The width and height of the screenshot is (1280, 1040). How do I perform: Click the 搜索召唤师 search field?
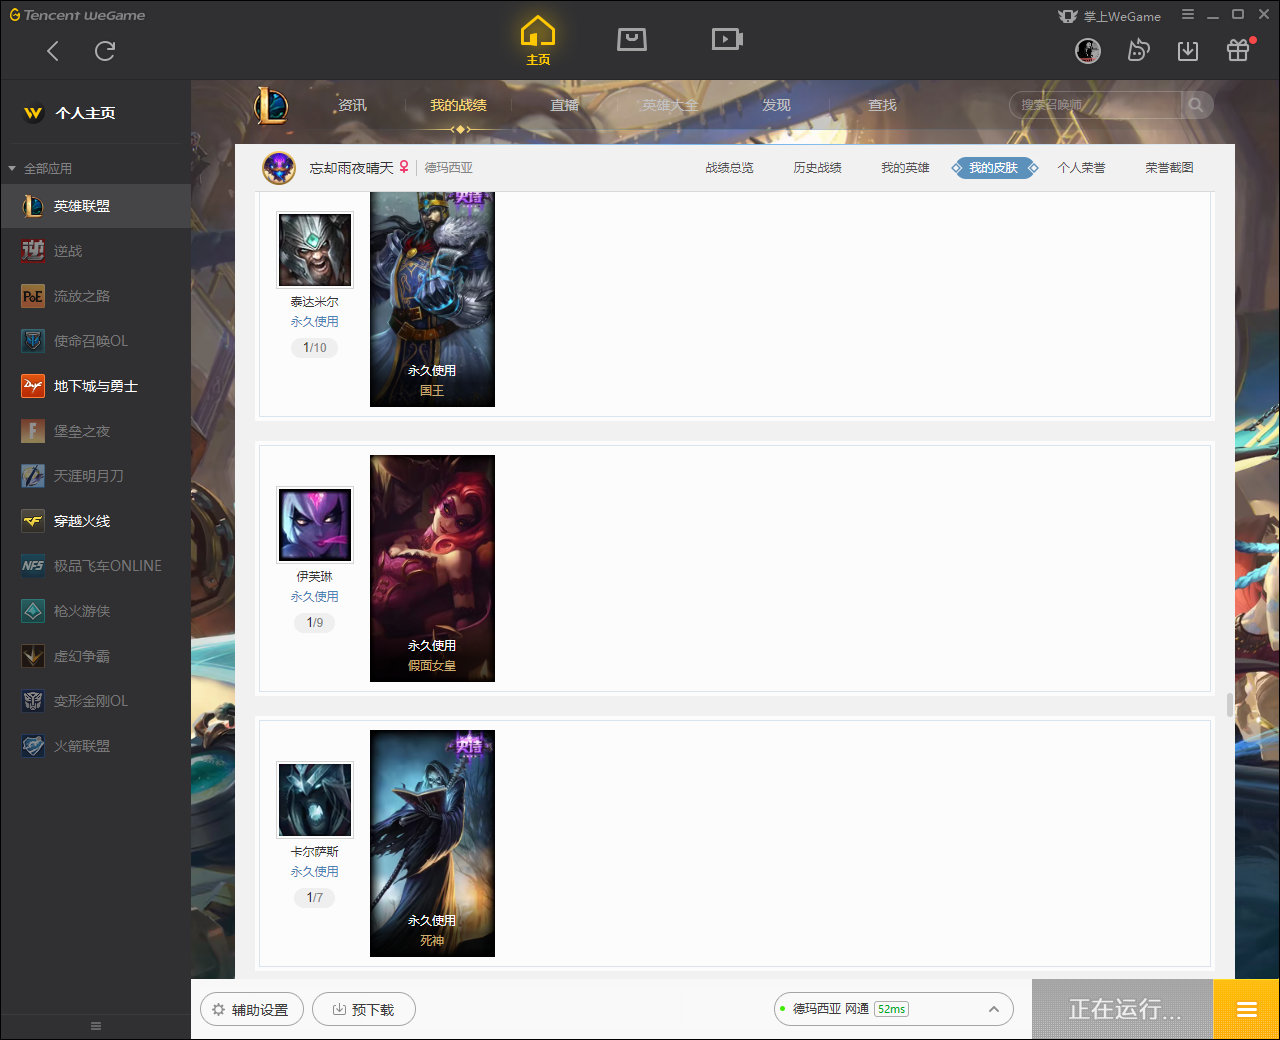pos(1096,105)
